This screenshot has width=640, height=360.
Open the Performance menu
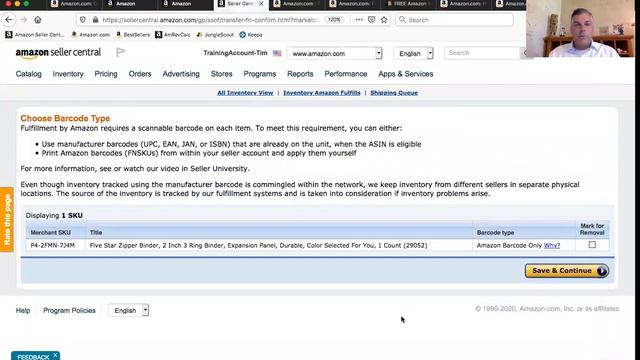(x=346, y=74)
